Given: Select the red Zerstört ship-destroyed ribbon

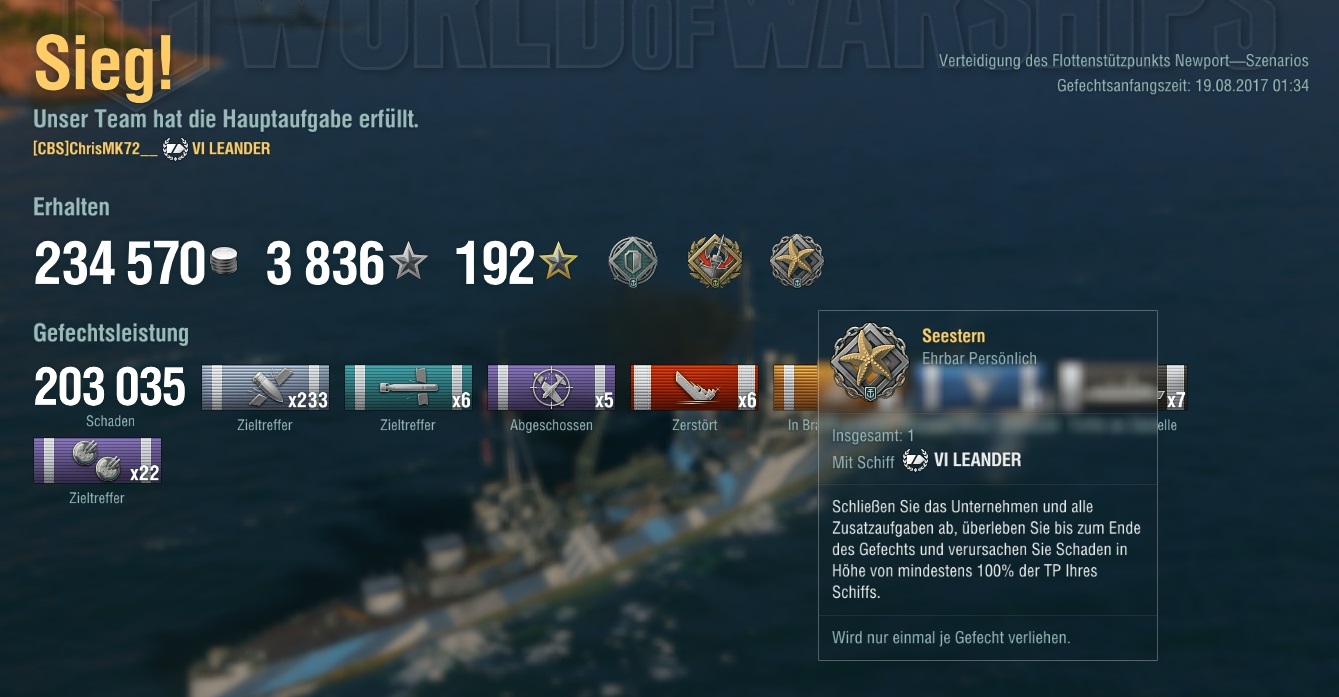Looking at the screenshot, I should click(x=694, y=388).
